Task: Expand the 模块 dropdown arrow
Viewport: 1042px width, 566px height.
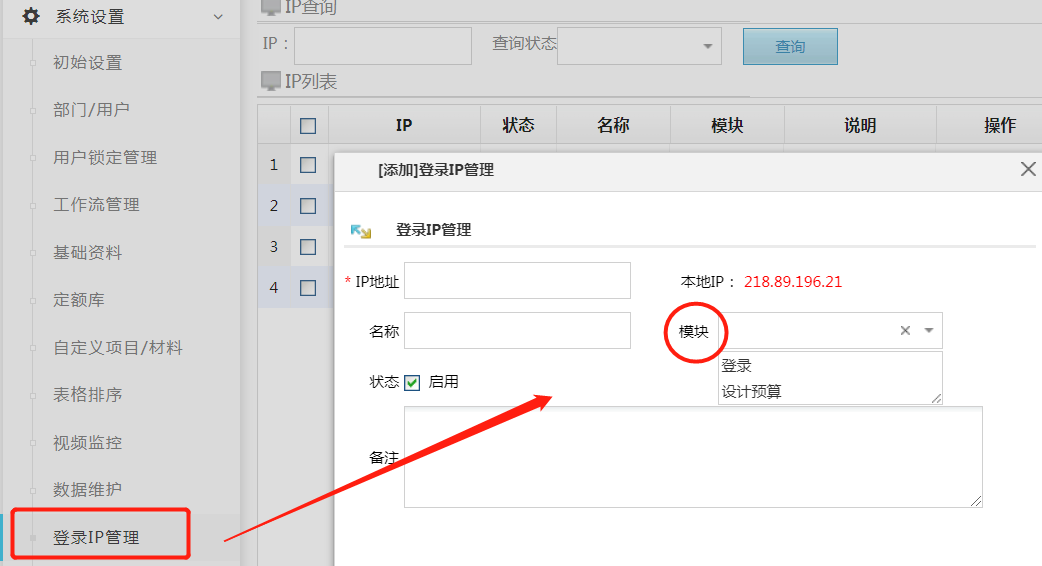Action: point(929,330)
